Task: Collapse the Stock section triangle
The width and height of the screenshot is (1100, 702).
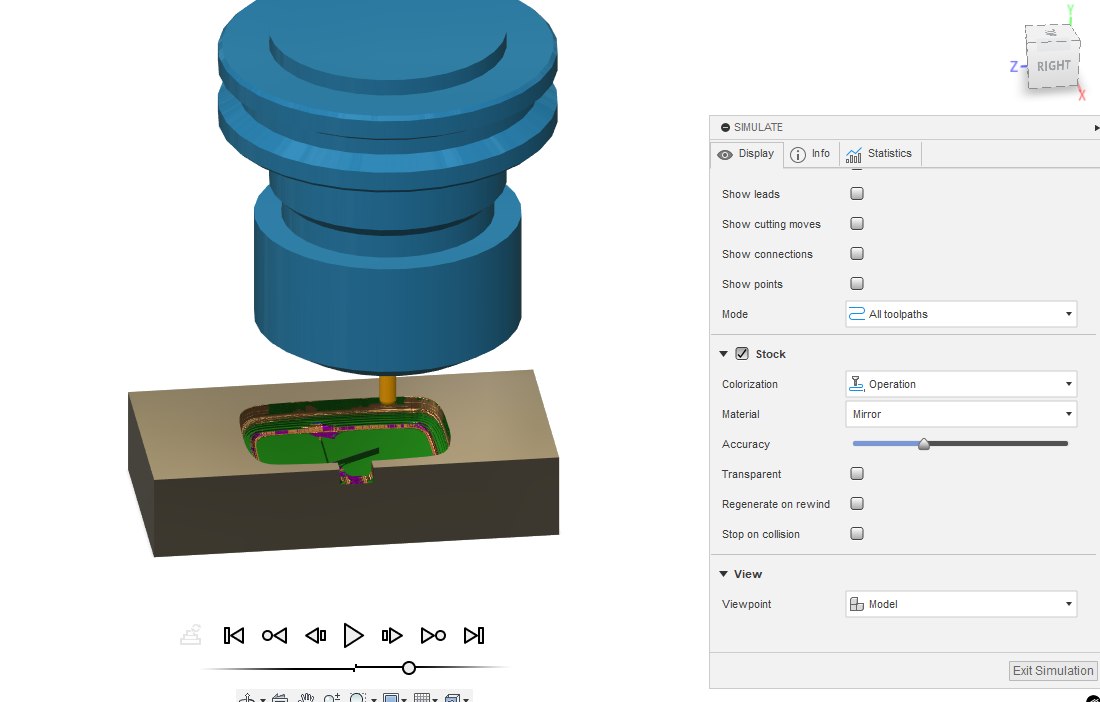Action: tap(723, 354)
